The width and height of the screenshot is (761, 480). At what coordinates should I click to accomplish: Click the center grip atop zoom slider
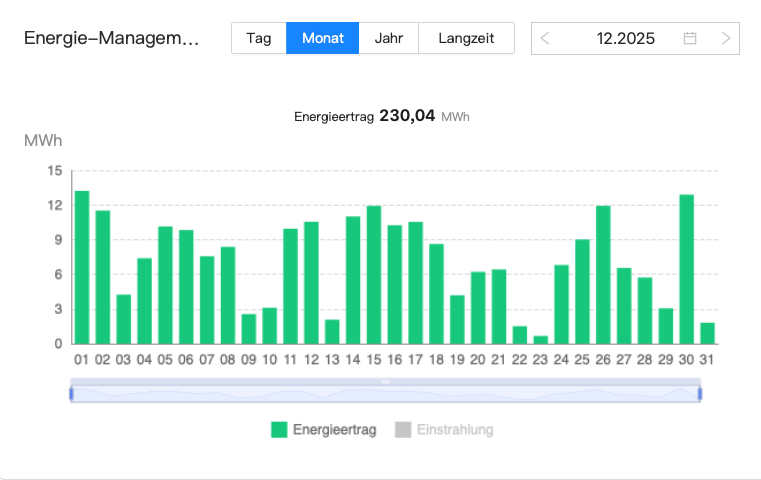click(x=385, y=382)
